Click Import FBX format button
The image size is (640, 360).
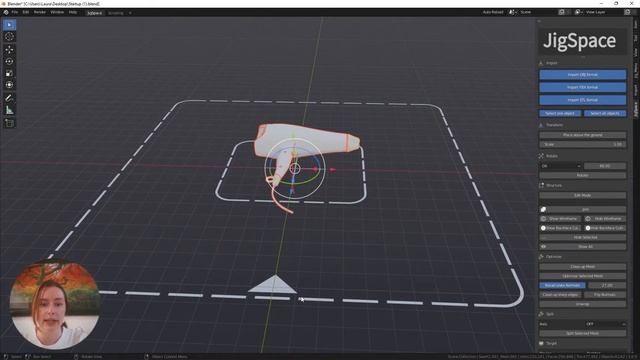point(582,87)
